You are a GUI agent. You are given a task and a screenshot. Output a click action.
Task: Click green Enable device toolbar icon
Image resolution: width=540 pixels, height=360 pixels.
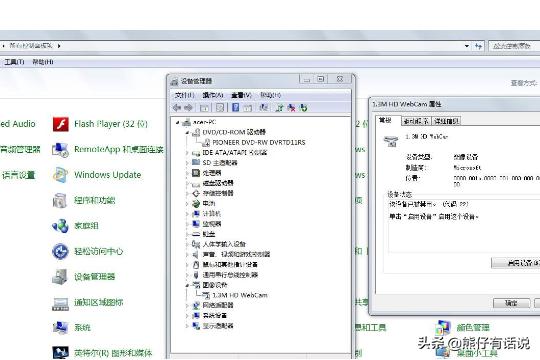point(303,108)
